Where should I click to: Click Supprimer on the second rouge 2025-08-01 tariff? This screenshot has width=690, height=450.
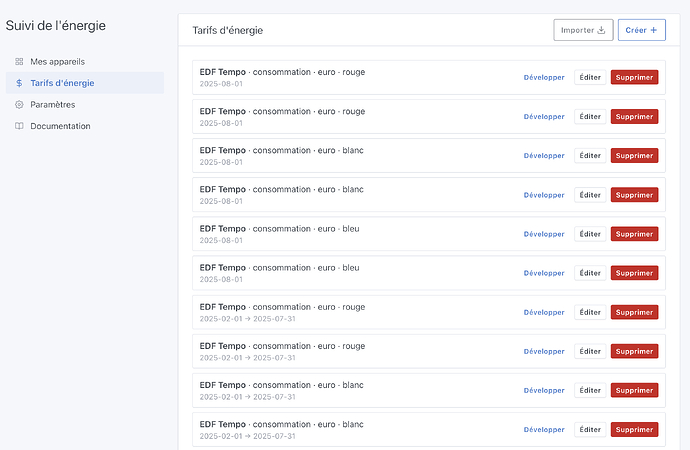[x=634, y=116]
